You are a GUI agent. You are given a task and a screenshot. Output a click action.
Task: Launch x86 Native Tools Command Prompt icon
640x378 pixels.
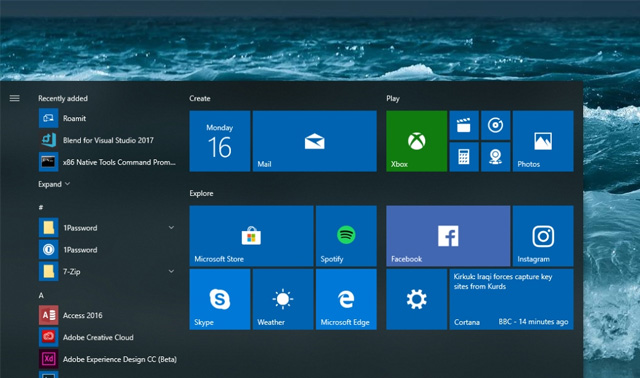[x=49, y=162]
